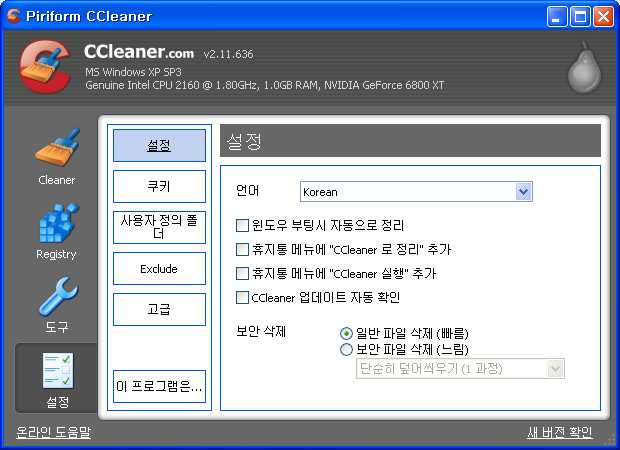
Task: Select 보안 파일 삭제 (느림) radio button
Action: click(346, 349)
